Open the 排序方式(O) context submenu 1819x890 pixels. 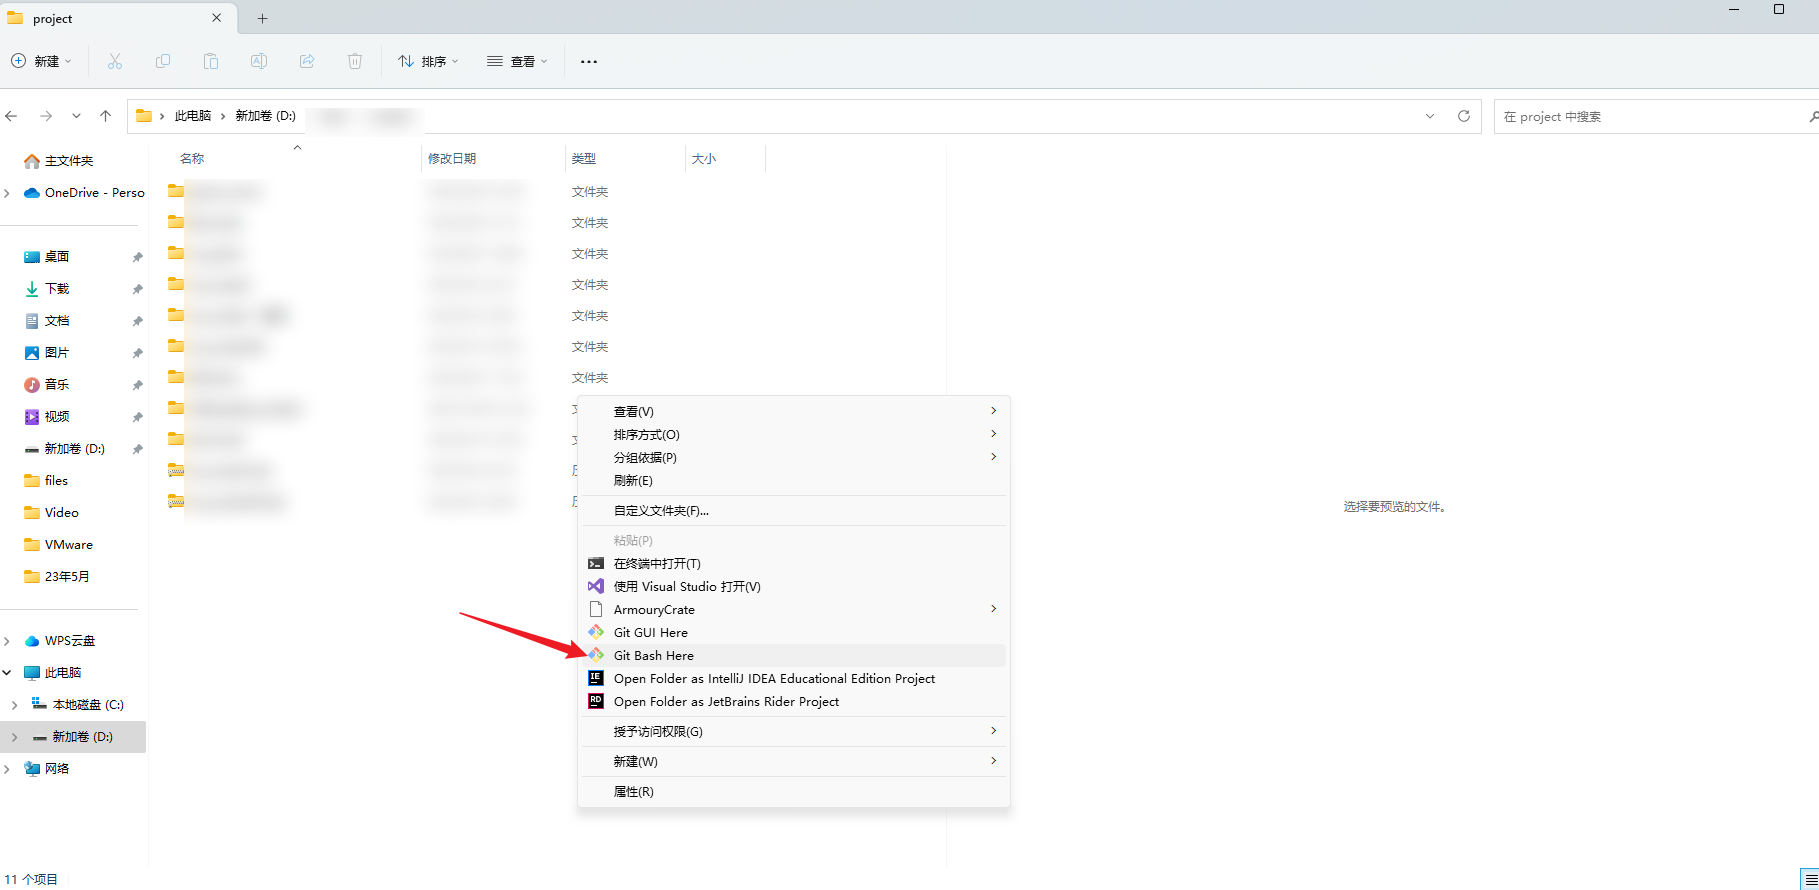click(x=794, y=434)
